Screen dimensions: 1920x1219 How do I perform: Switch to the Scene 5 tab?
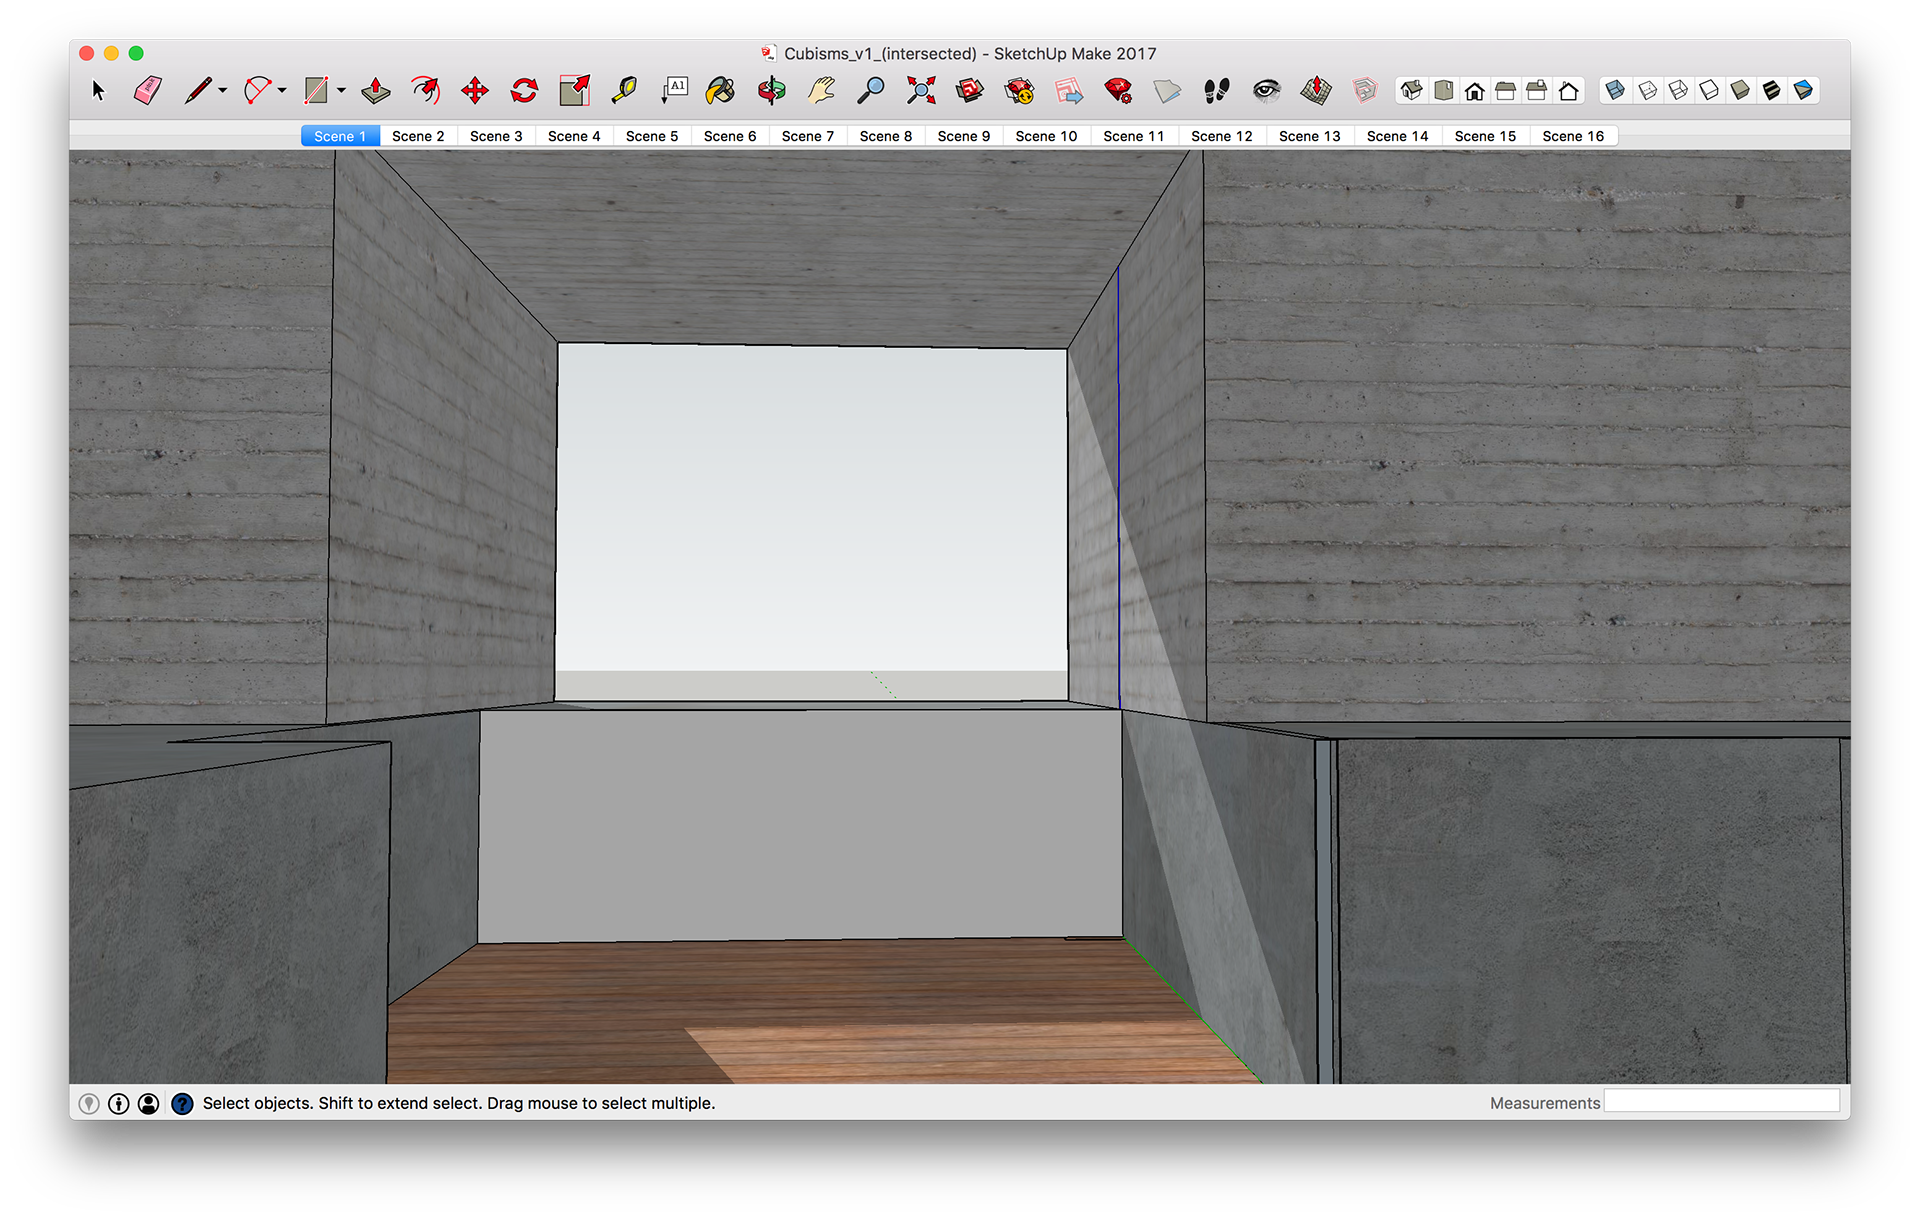click(652, 136)
